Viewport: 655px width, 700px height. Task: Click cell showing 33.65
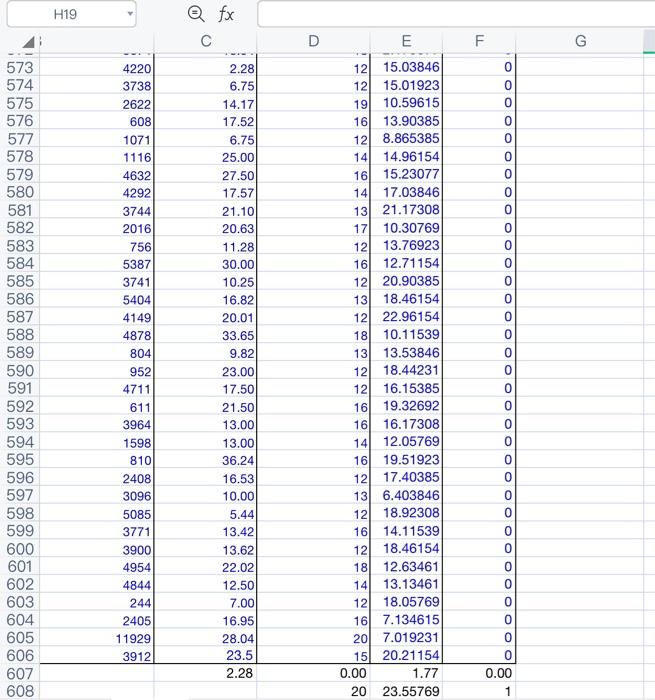click(205, 335)
